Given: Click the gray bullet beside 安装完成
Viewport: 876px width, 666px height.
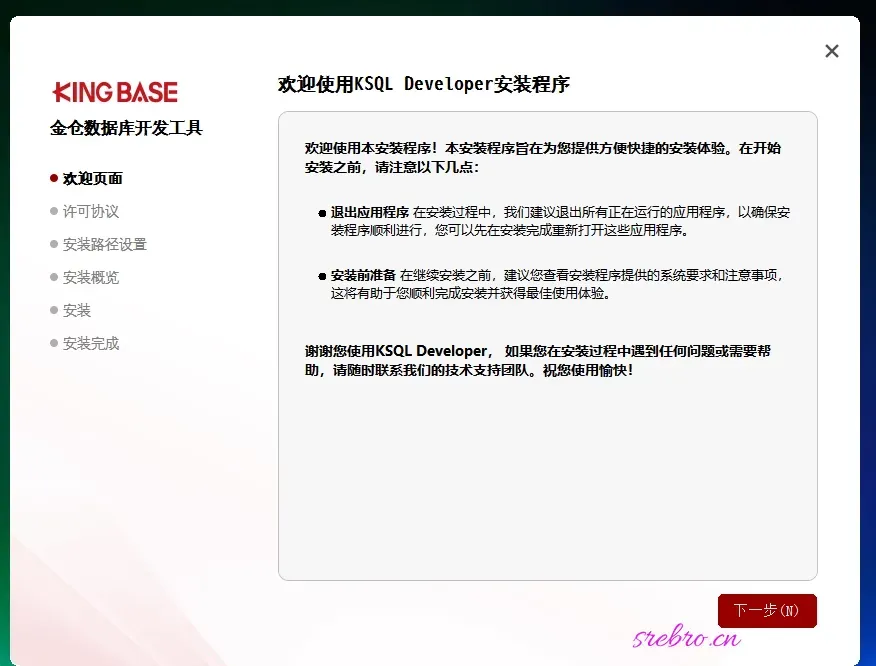Looking at the screenshot, I should pos(54,343).
